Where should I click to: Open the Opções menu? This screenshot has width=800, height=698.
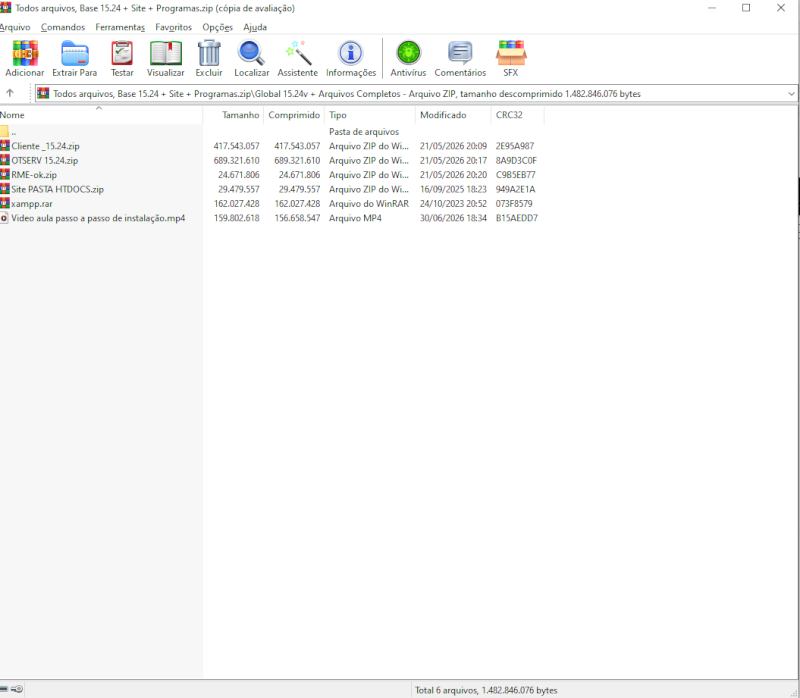pyautogui.click(x=217, y=27)
